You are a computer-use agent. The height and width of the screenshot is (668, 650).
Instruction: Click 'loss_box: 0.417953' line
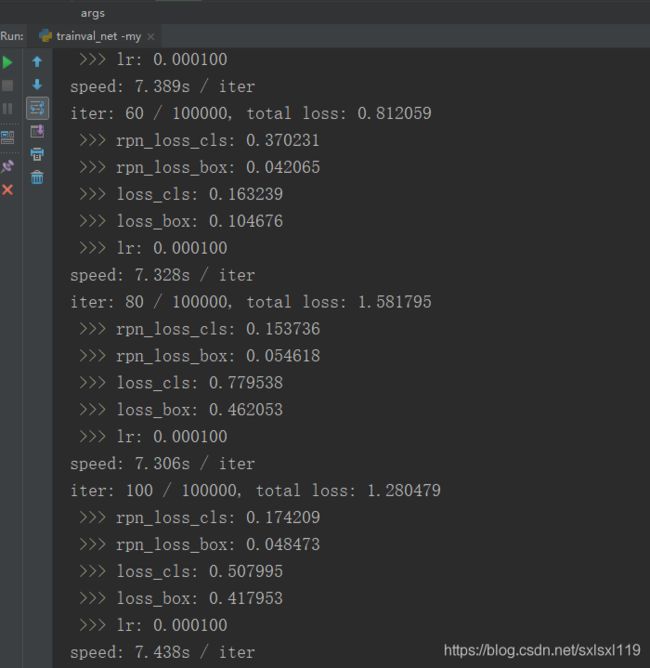(x=181, y=599)
